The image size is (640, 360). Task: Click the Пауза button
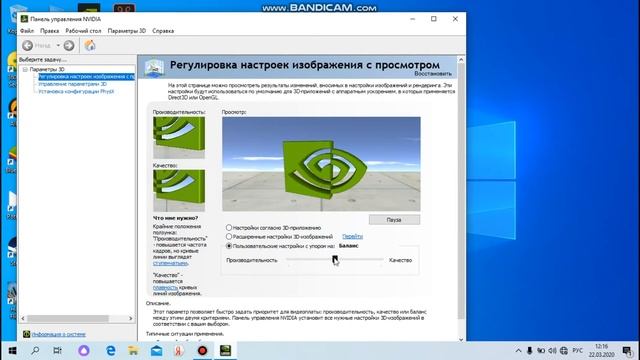394,220
